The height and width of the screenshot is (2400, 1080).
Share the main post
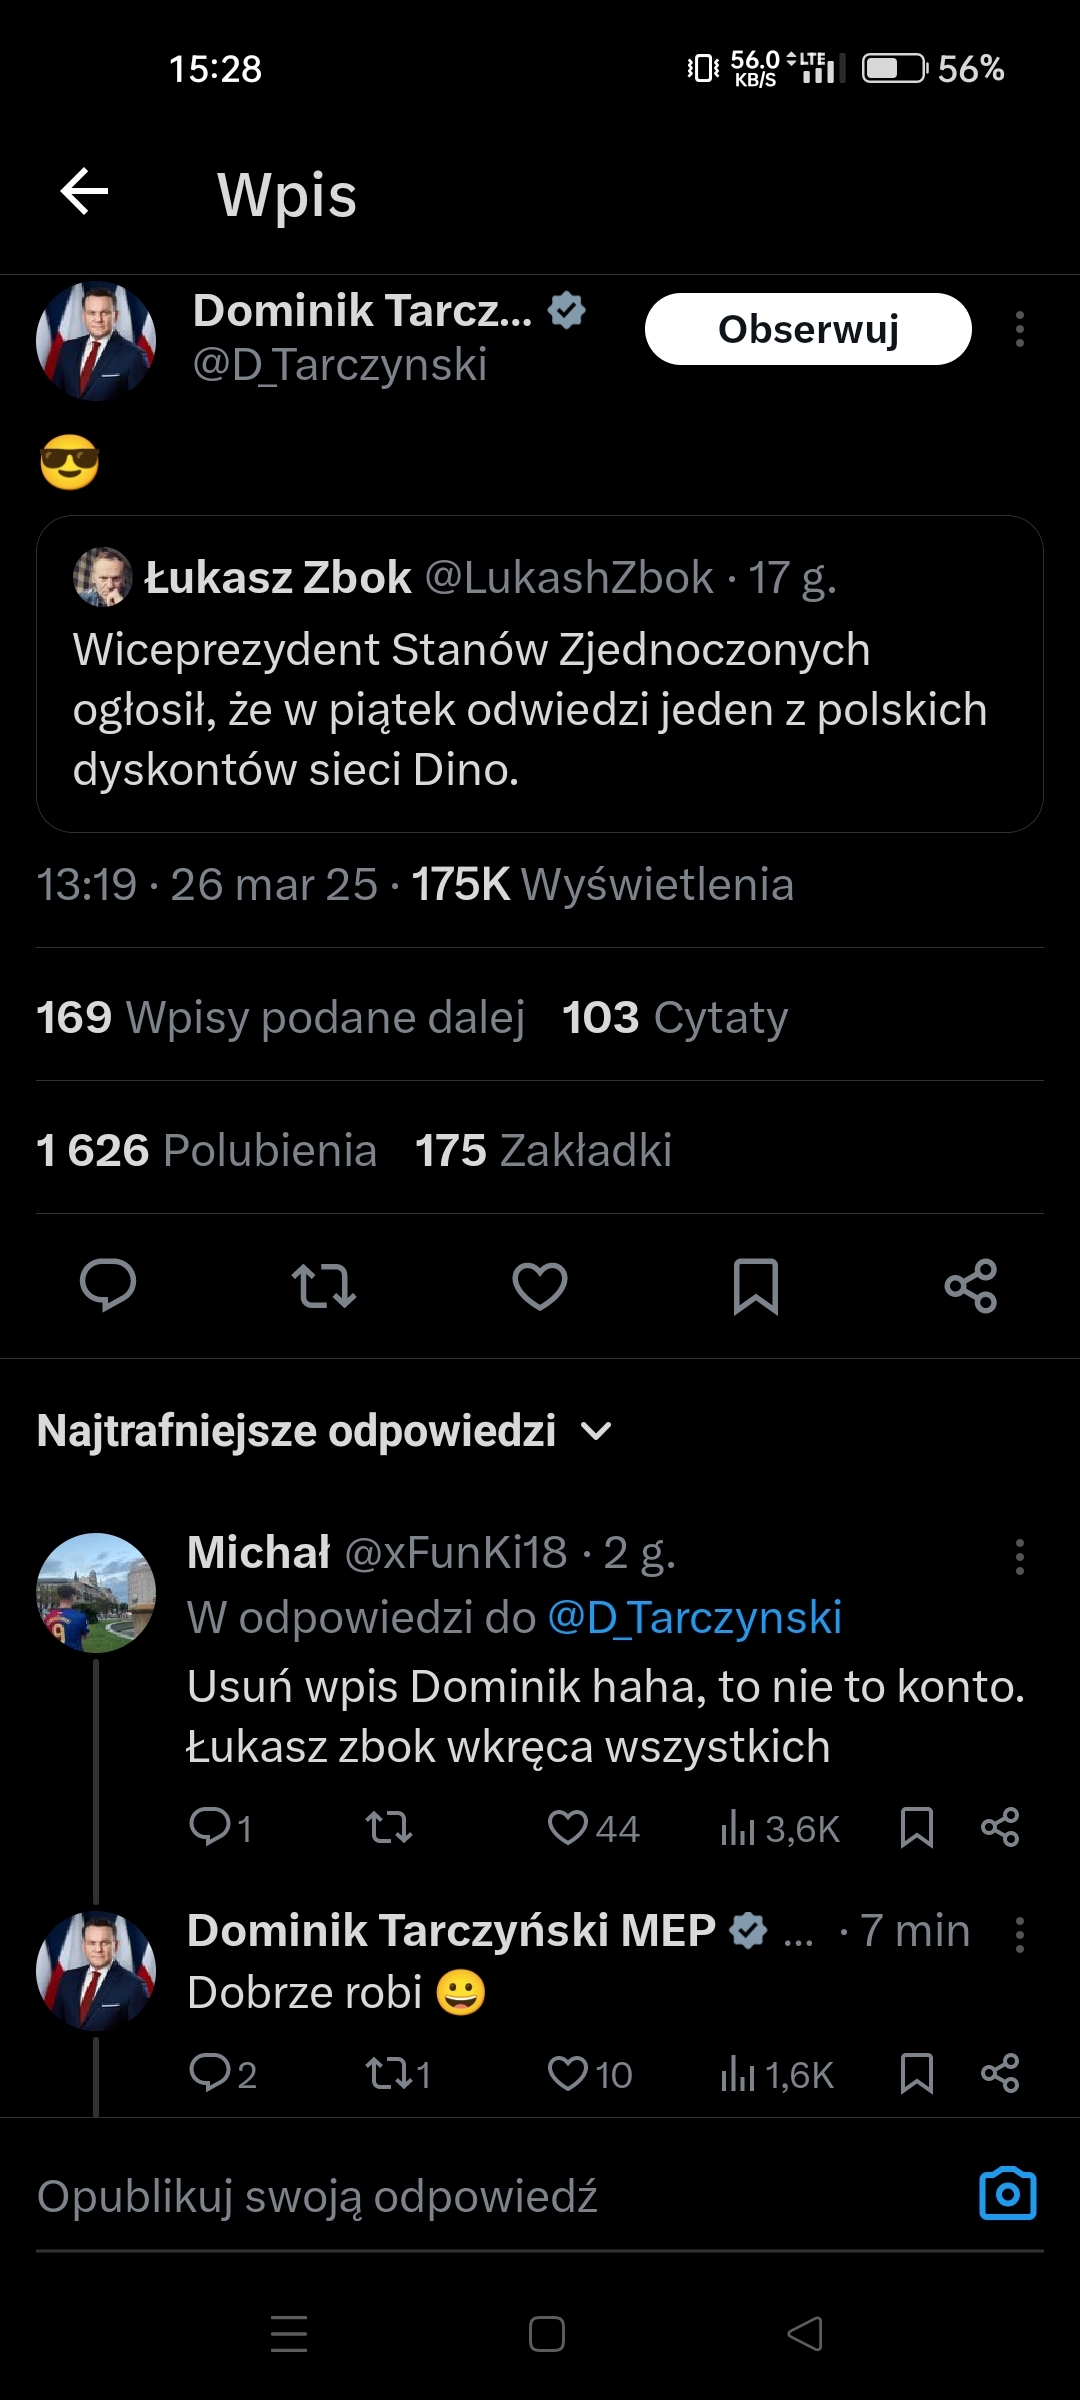tap(971, 1286)
